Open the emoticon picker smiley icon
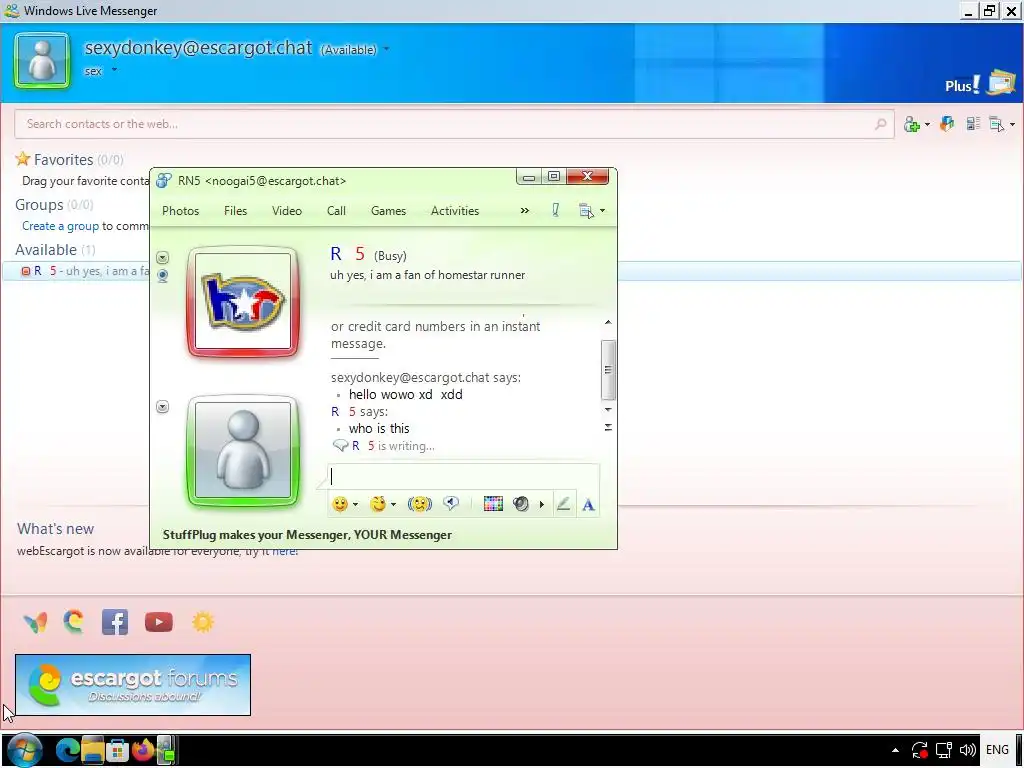The width and height of the screenshot is (1024, 768). pos(340,504)
